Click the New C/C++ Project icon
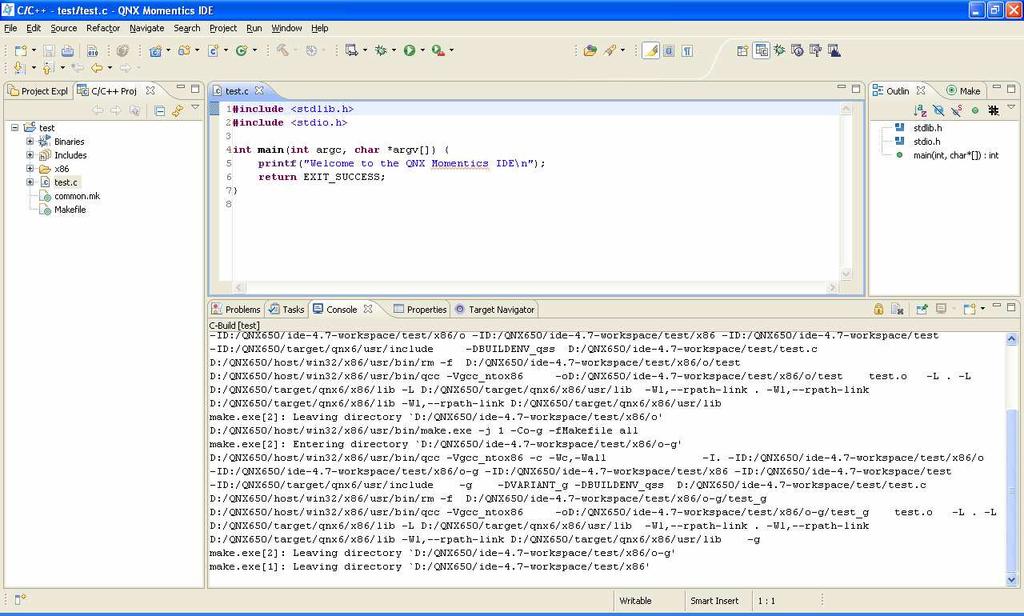 coord(155,51)
